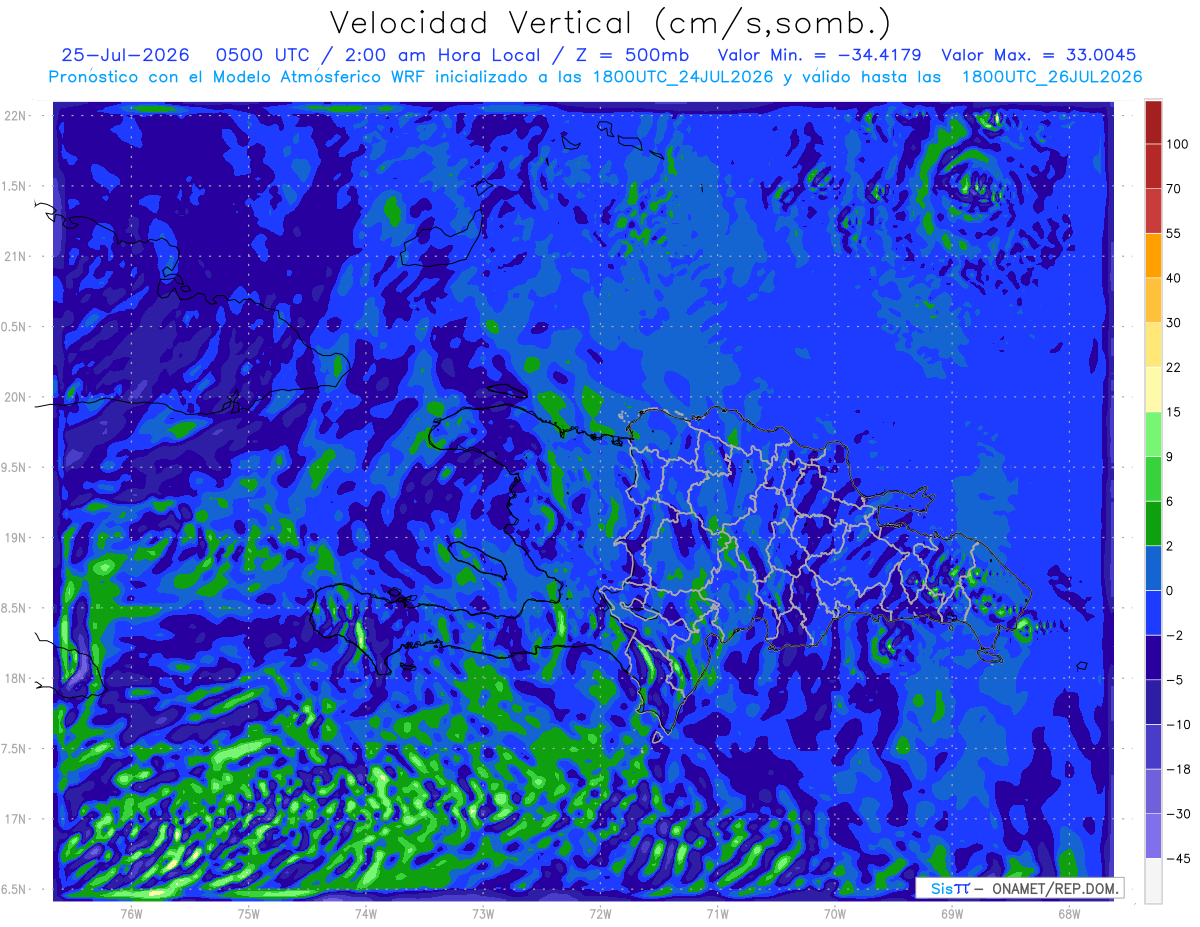This screenshot has width=1200, height=927.
Task: Click the colorbar label "55"
Action: tap(1174, 233)
